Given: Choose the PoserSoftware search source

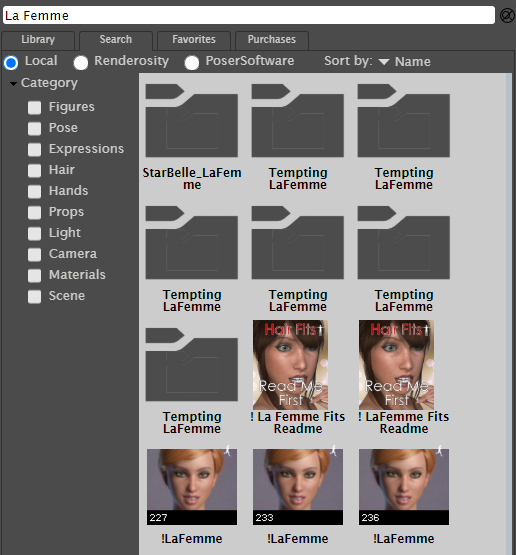Looking at the screenshot, I should pos(192,63).
